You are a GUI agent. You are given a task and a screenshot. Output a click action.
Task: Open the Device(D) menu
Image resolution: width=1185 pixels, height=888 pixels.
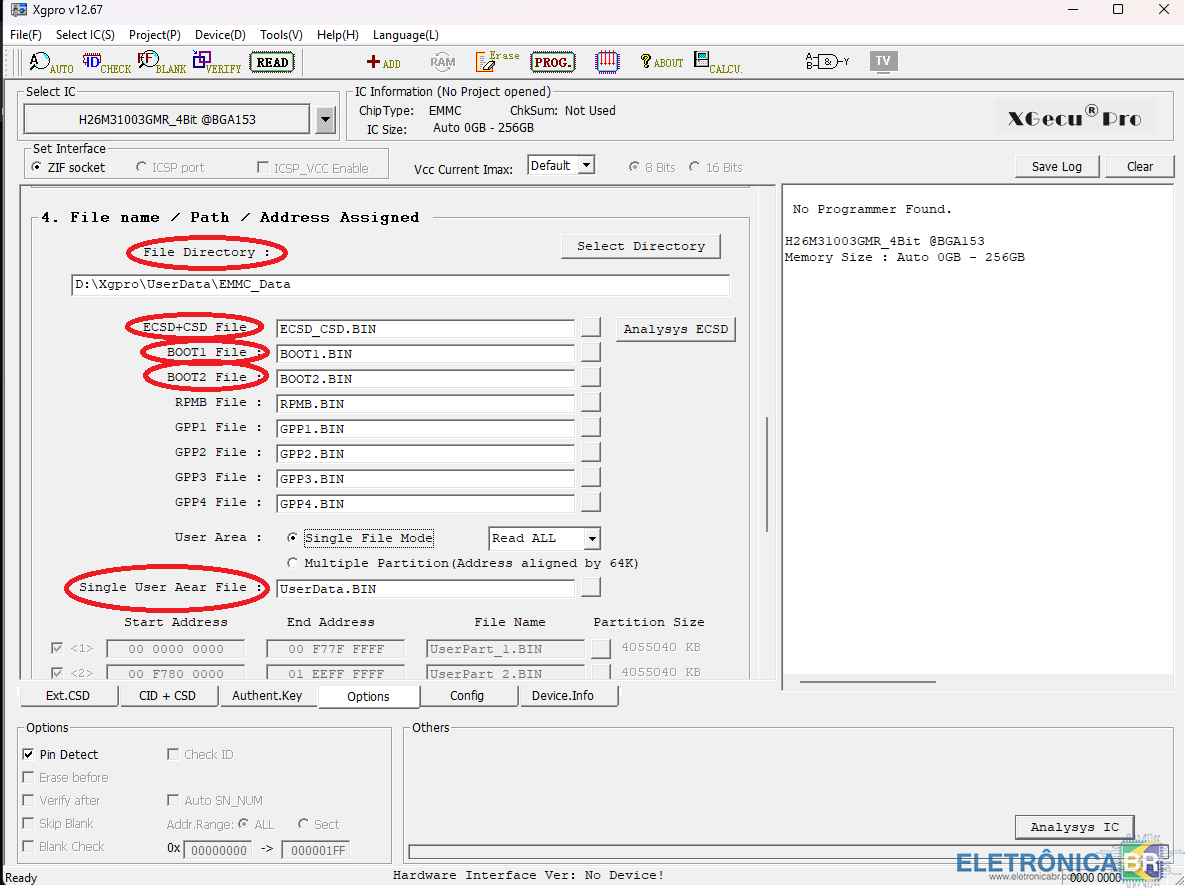point(220,35)
